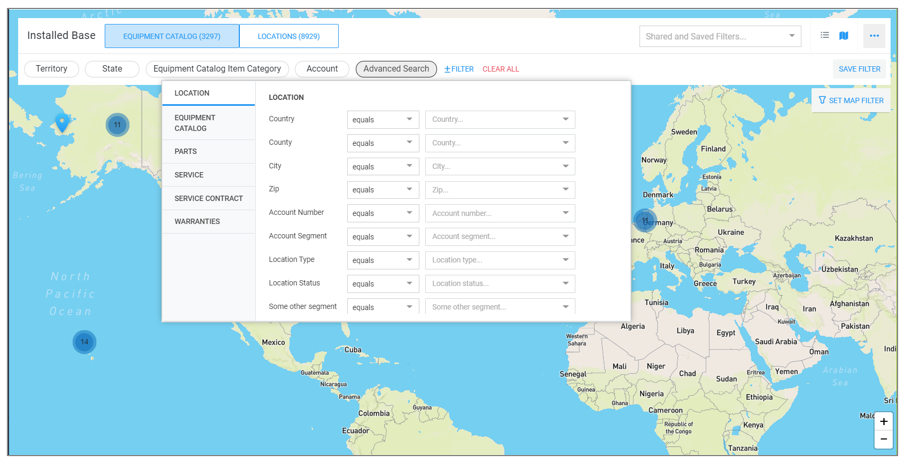The image size is (905, 465).
Task: Click the Kazakhstan label on map
Action: [x=854, y=238]
